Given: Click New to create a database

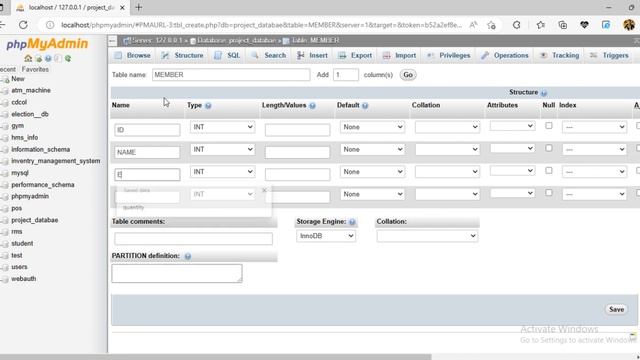Looking at the screenshot, I should [x=18, y=79].
